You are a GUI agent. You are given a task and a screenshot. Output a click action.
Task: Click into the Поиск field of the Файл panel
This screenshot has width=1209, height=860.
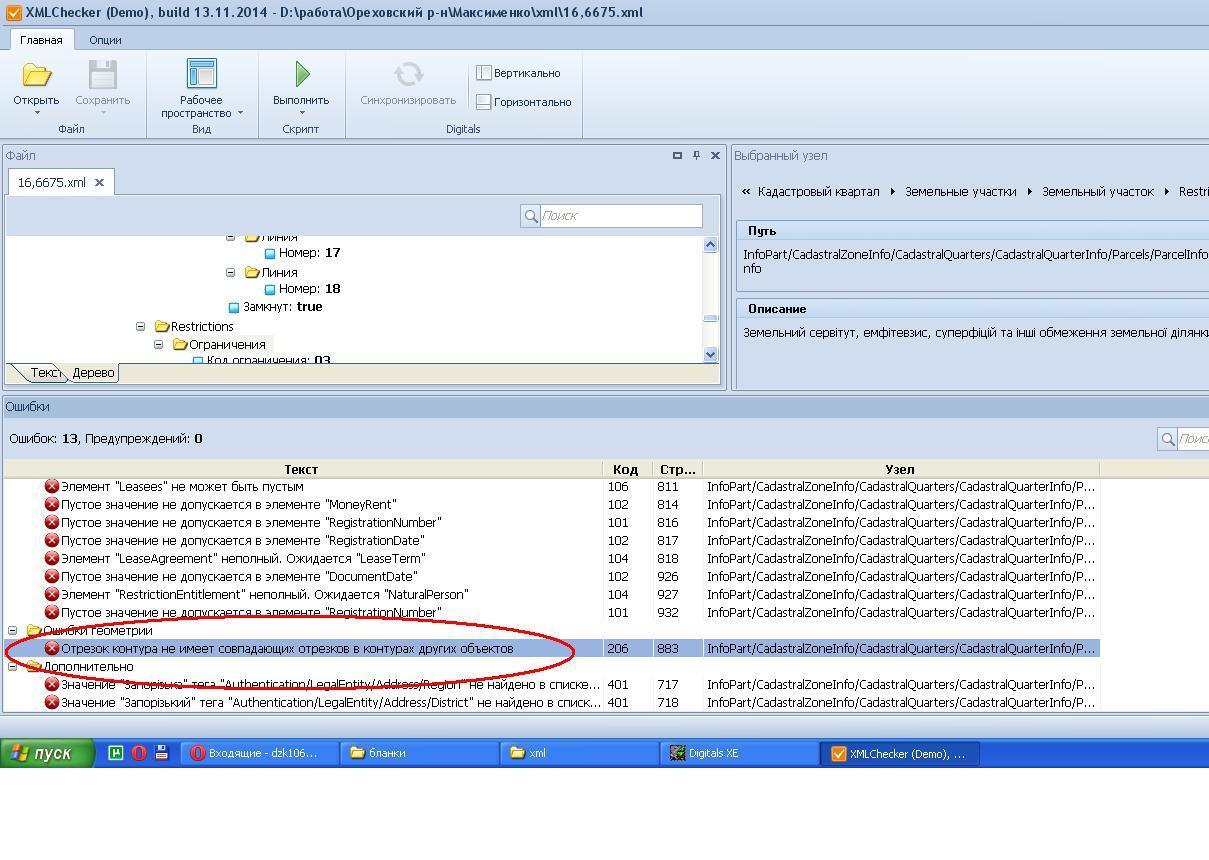click(620, 216)
